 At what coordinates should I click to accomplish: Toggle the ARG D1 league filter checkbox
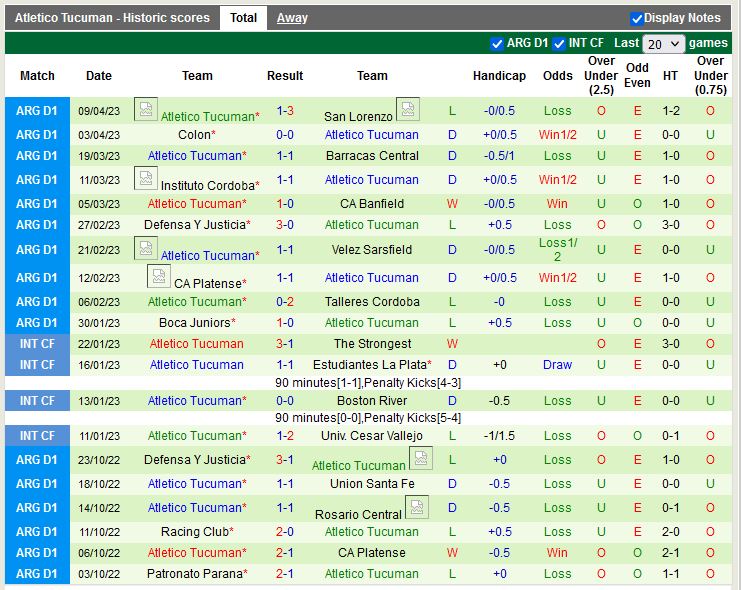coord(497,43)
